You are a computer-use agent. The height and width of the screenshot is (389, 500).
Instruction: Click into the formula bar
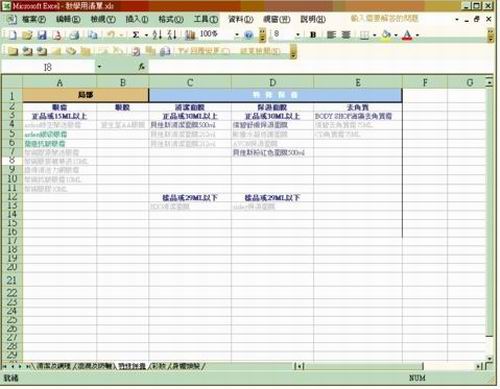pyautogui.click(x=320, y=67)
